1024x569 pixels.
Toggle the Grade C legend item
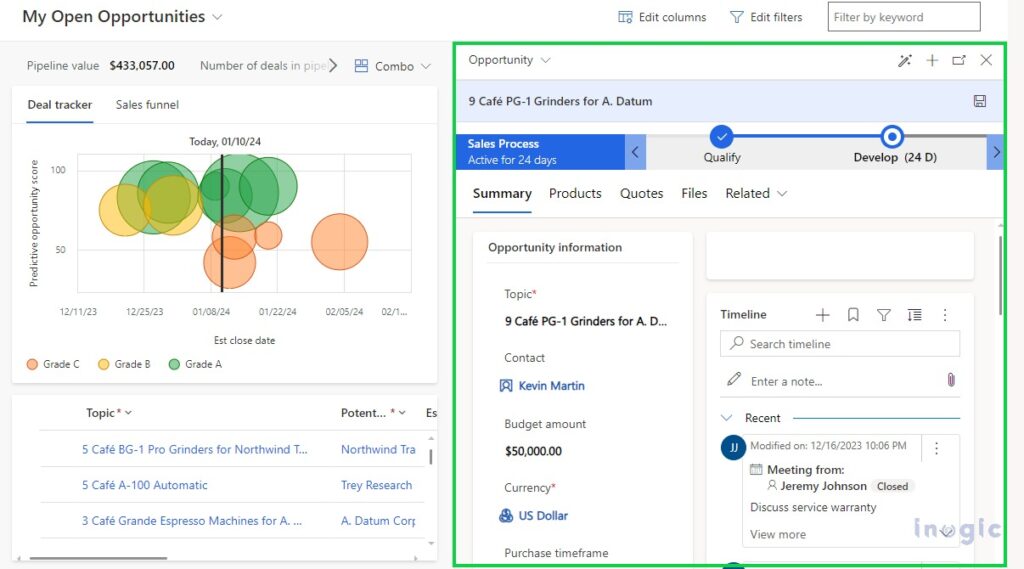pos(53,365)
